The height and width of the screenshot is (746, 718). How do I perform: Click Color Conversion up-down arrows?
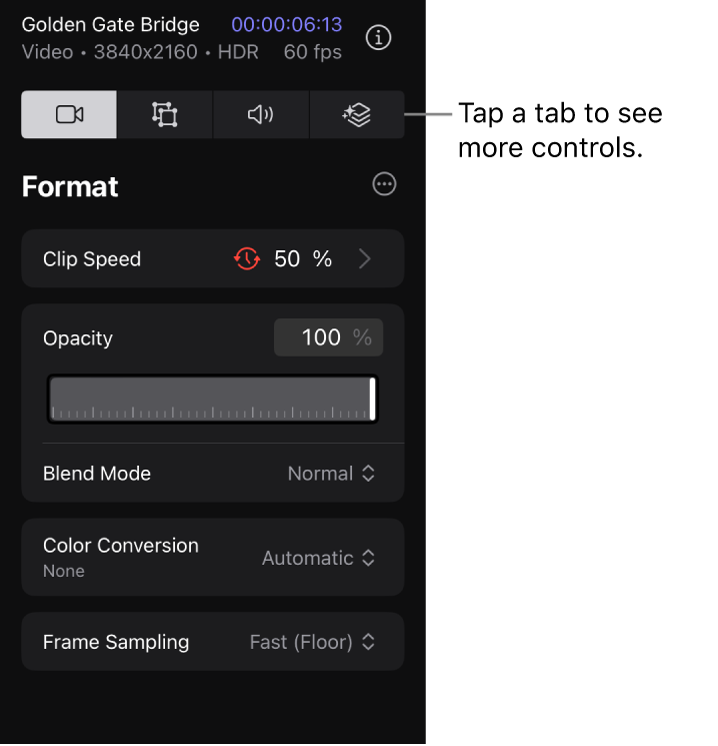pyautogui.click(x=368, y=558)
